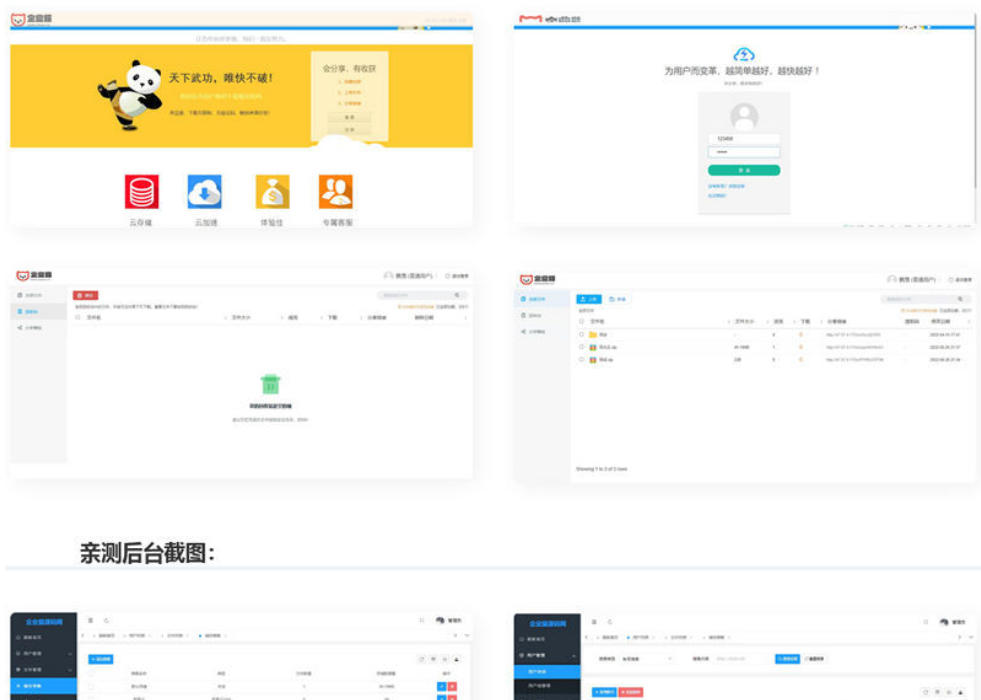Click the orange download icon on the folder row
Viewport: 981px width, 700px height.
pyautogui.click(x=801, y=335)
